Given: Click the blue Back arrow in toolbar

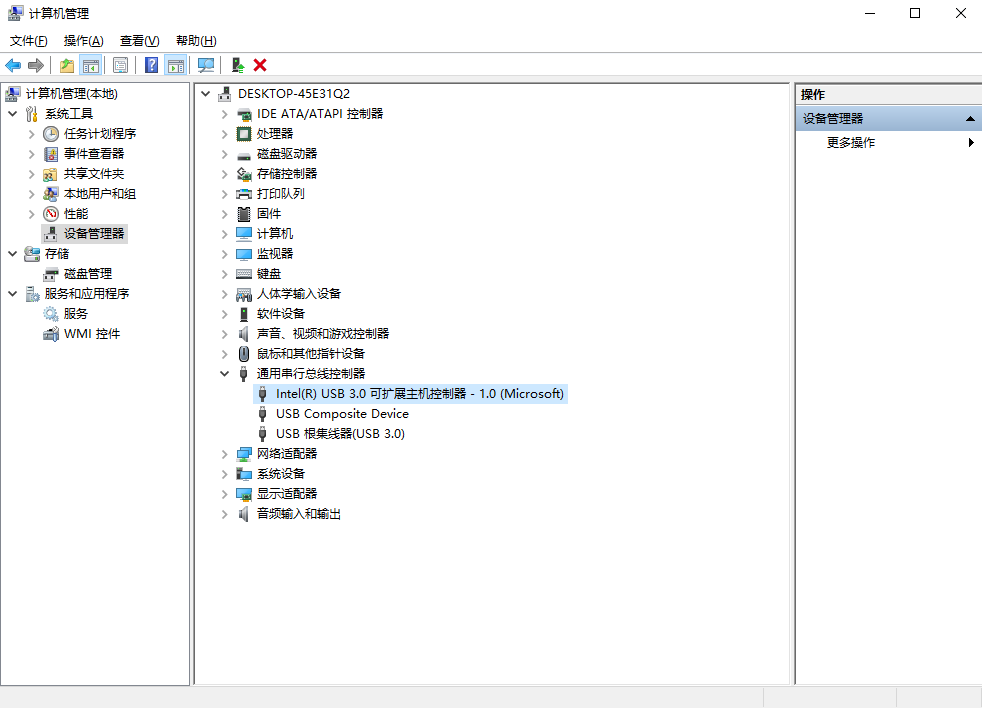Looking at the screenshot, I should point(13,65).
